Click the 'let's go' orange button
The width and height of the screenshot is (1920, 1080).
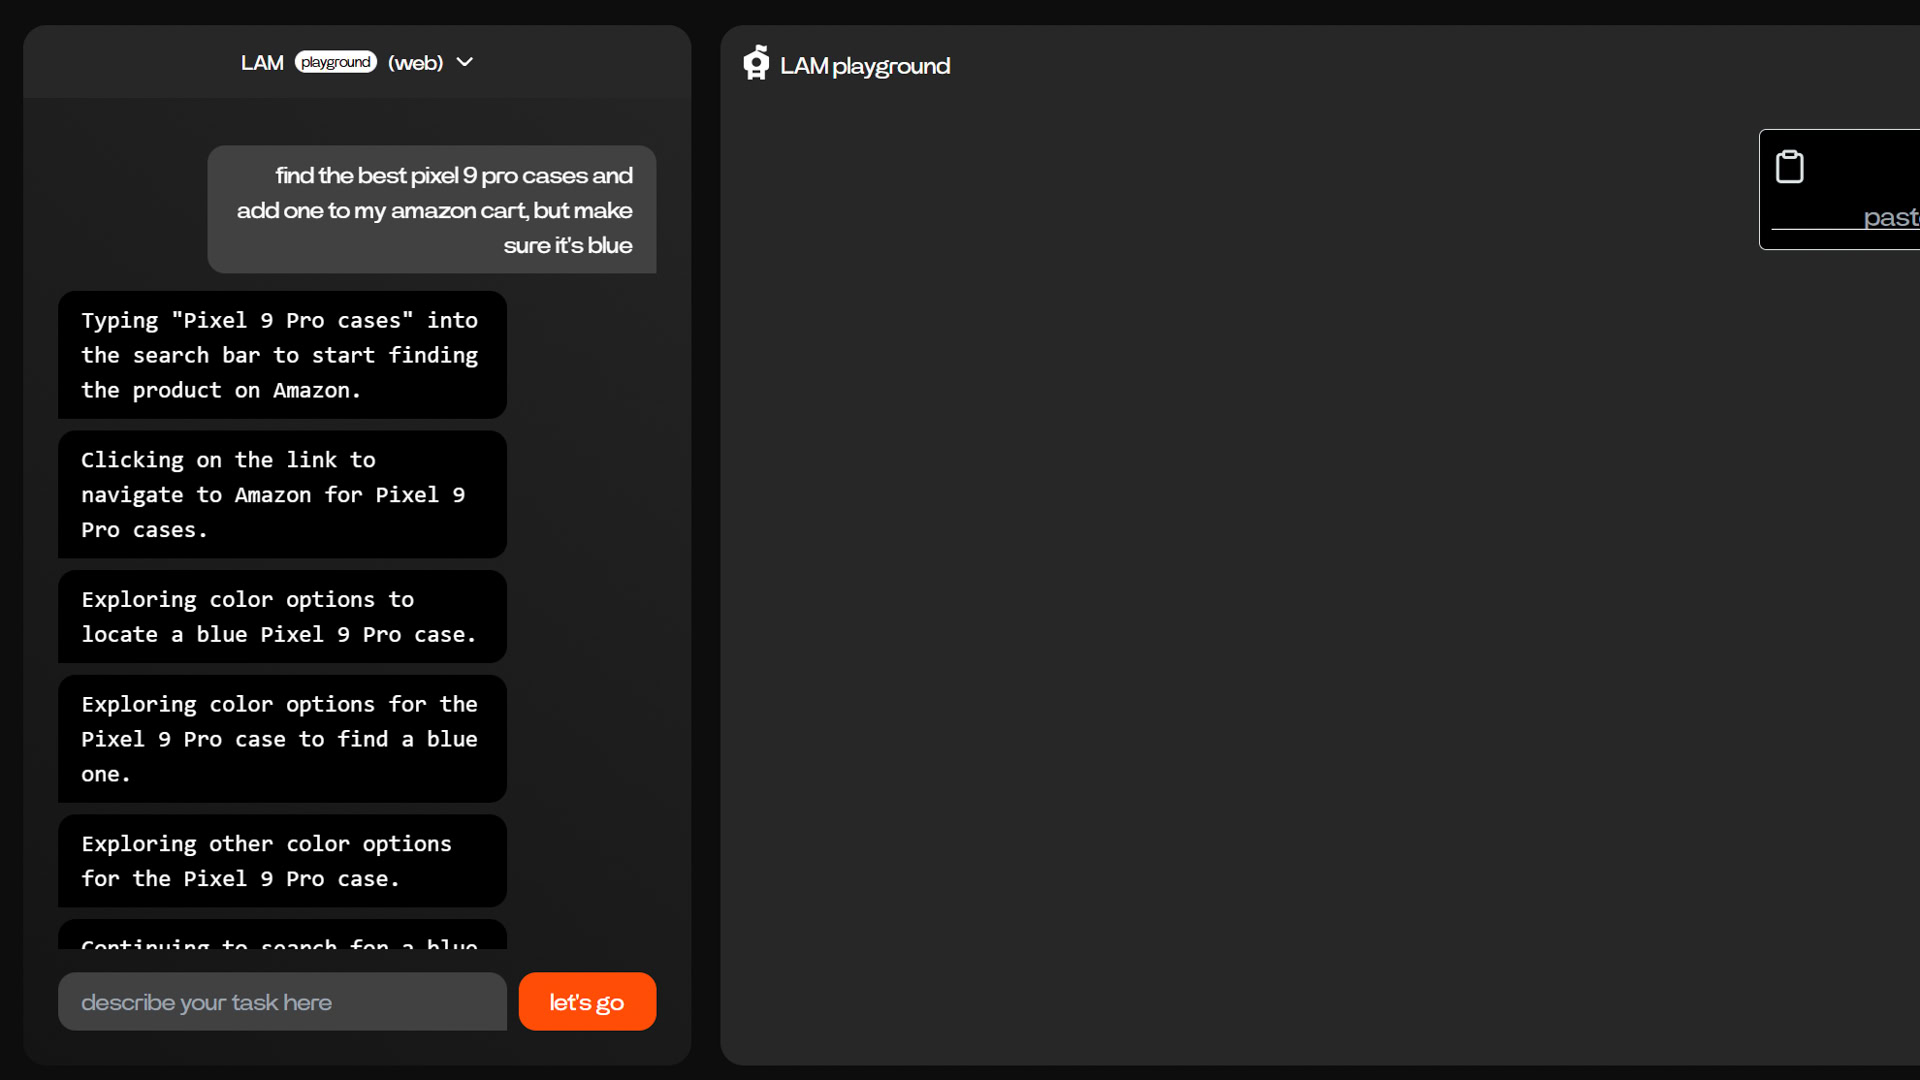click(x=587, y=1001)
